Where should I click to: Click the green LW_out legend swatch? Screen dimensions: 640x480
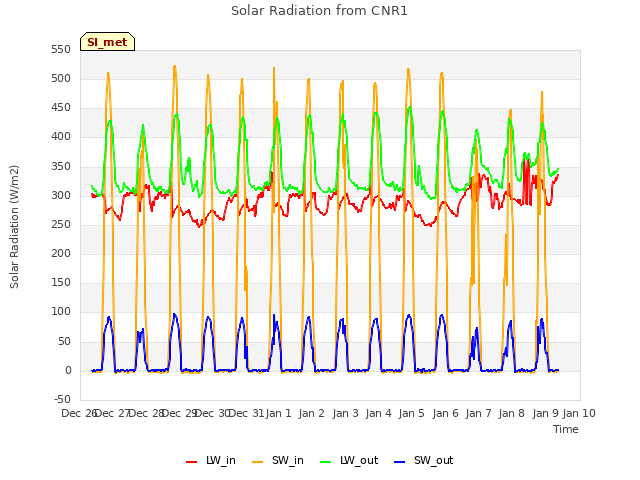pos(325,462)
